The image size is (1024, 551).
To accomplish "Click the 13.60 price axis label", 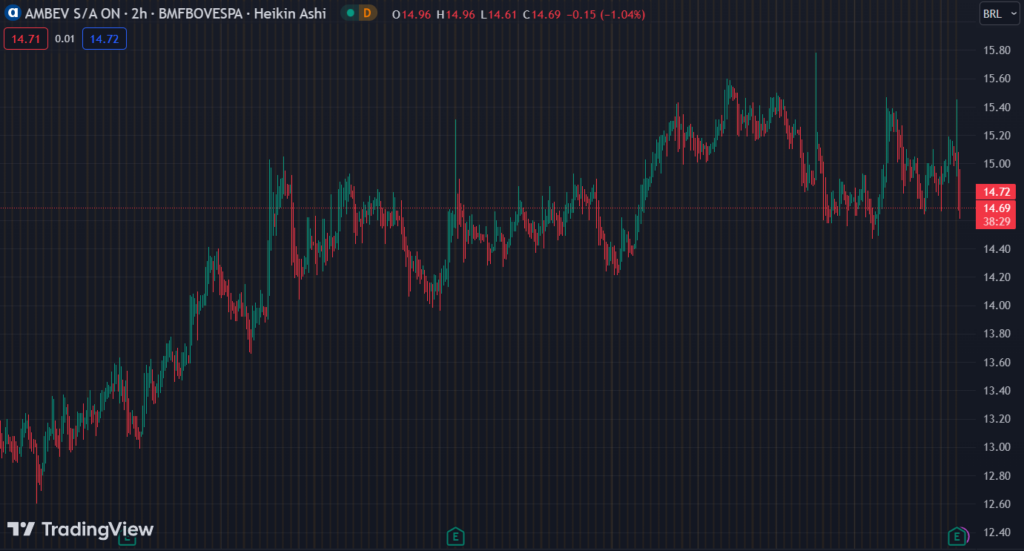I will point(997,362).
